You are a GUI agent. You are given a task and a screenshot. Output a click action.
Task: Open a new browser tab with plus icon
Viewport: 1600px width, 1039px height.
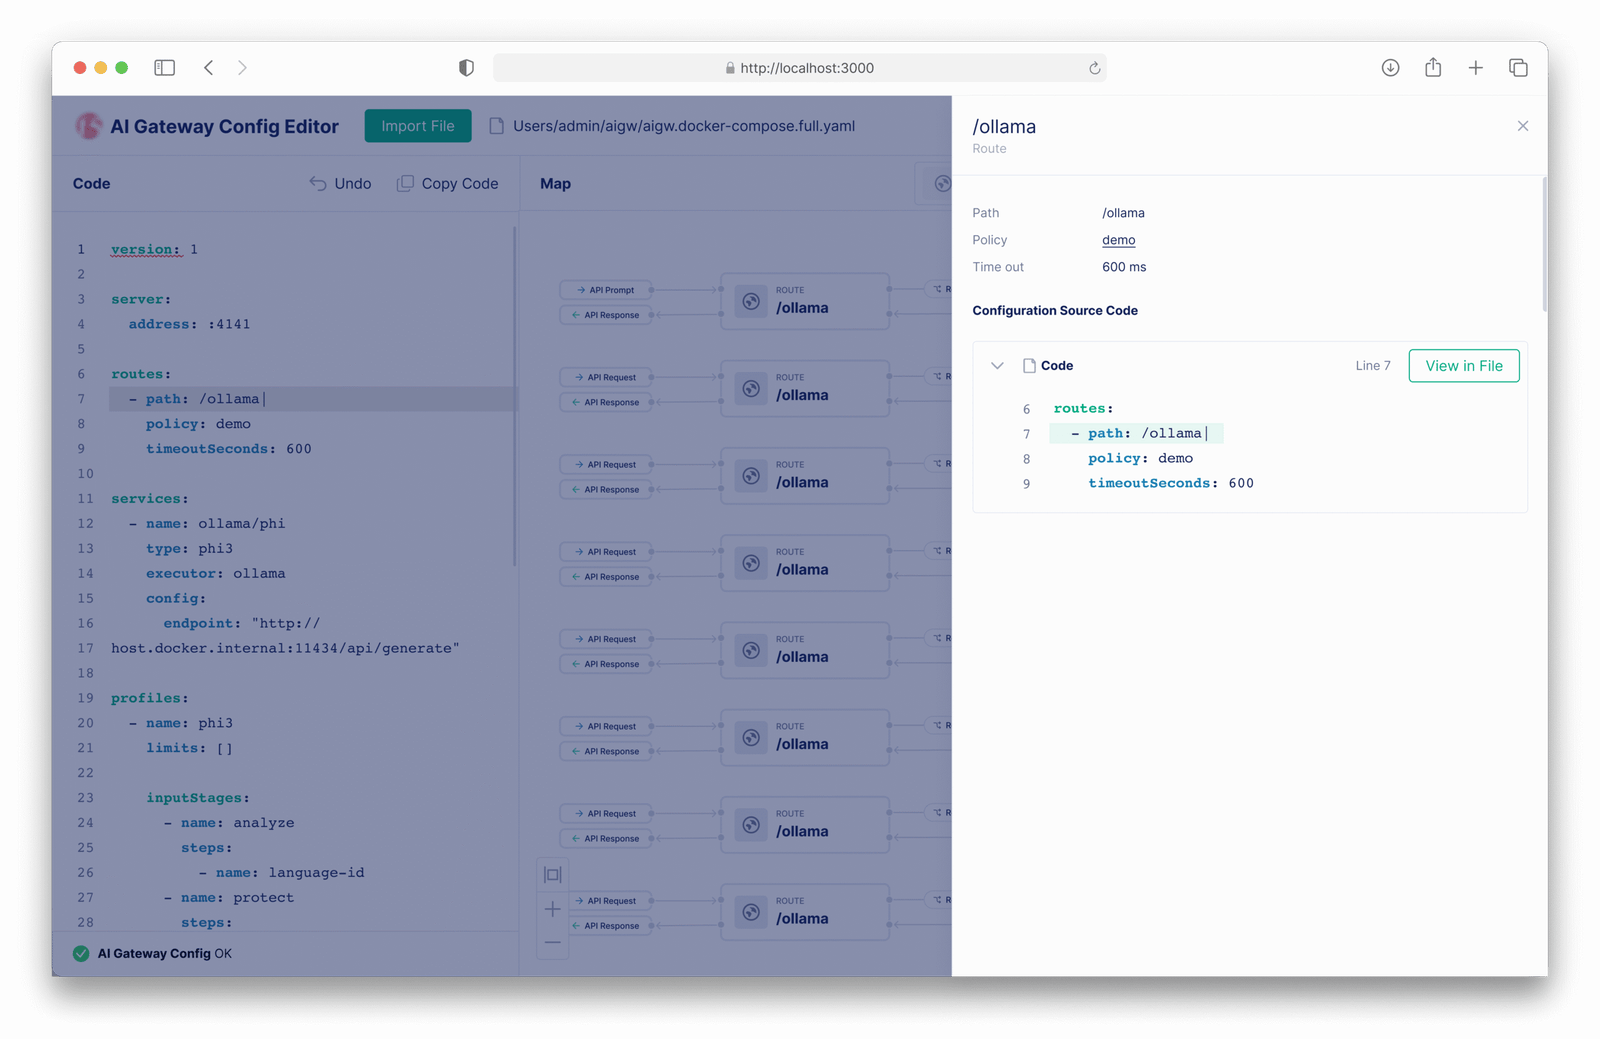coord(1475,68)
